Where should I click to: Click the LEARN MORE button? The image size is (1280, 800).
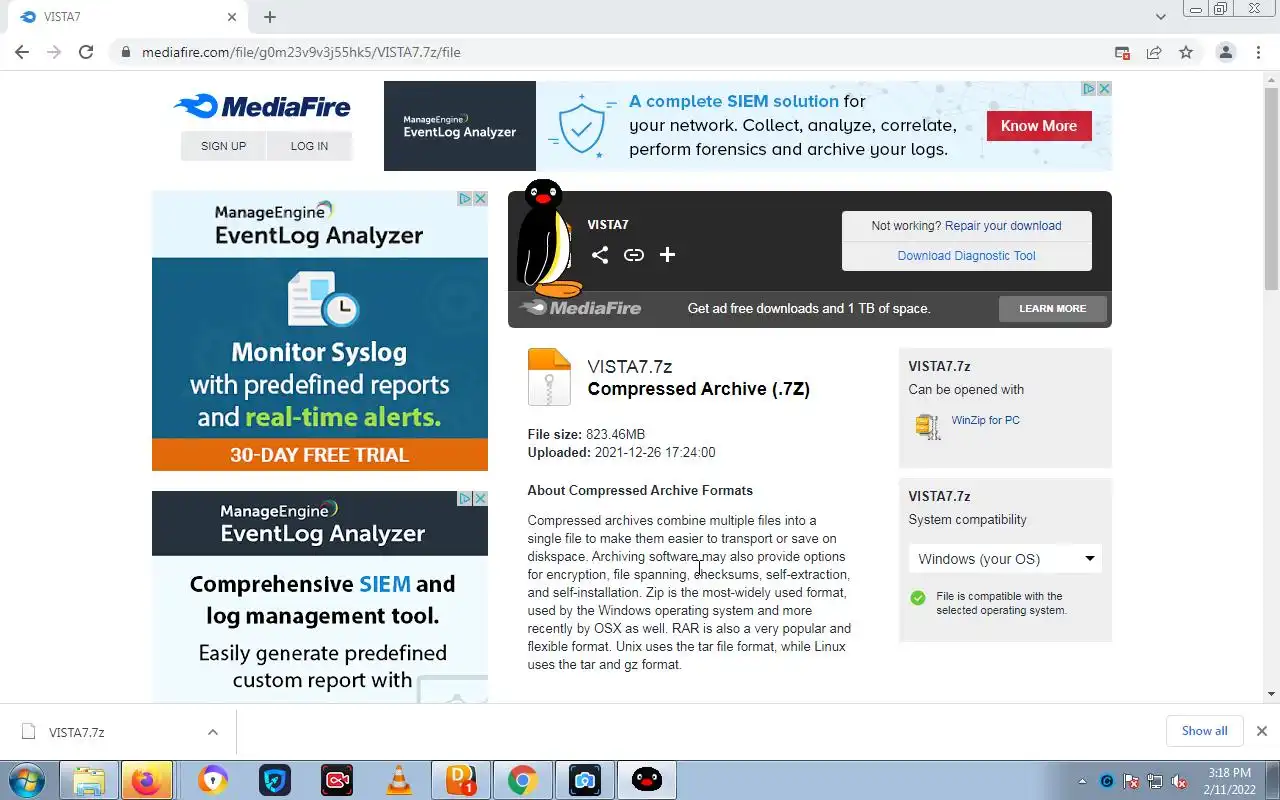[x=1052, y=309]
